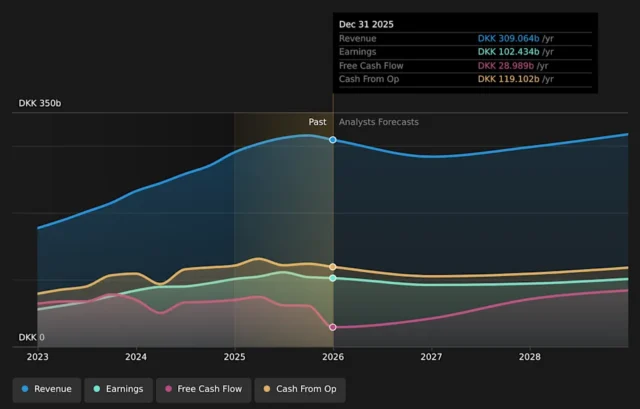Toggle the Revenue series in the legend
The height and width of the screenshot is (409, 640).
click(45, 389)
